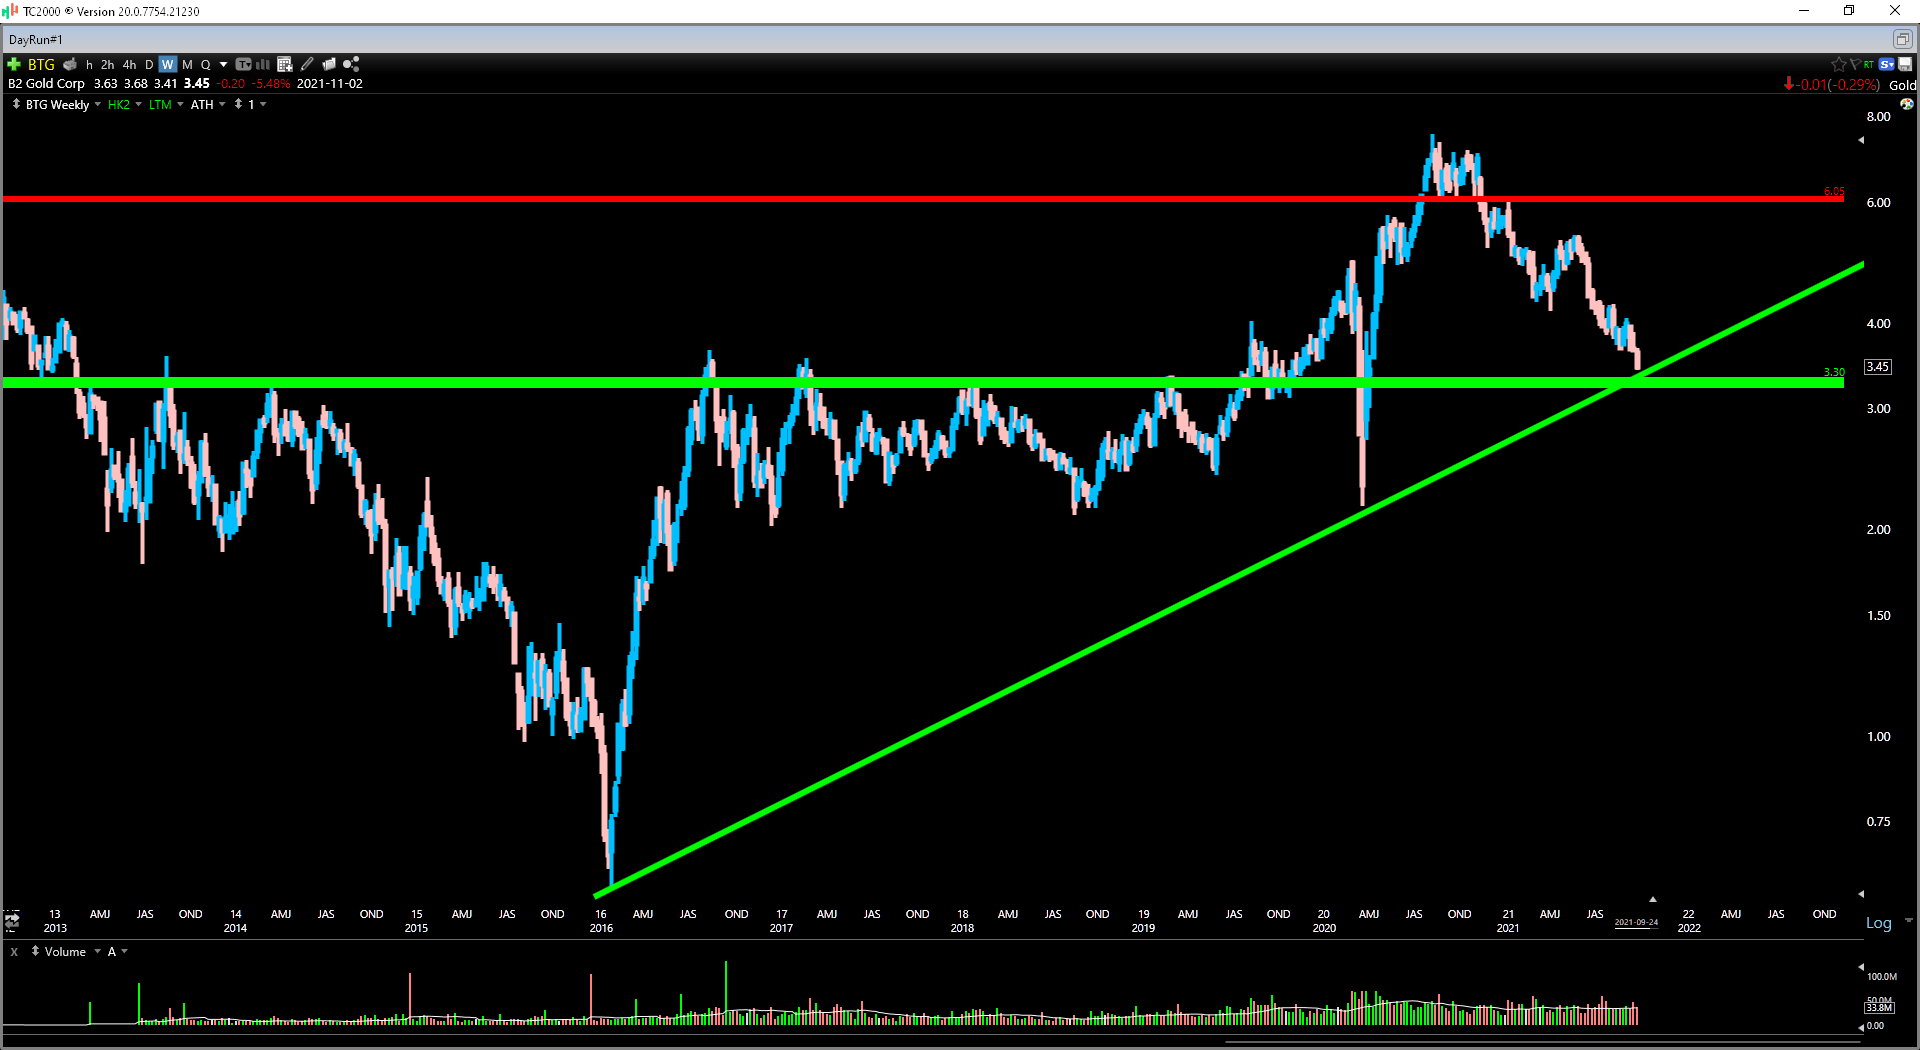Screen dimensions: 1920x1050
Task: Open the '1' scale dropdown
Action: tap(263, 104)
